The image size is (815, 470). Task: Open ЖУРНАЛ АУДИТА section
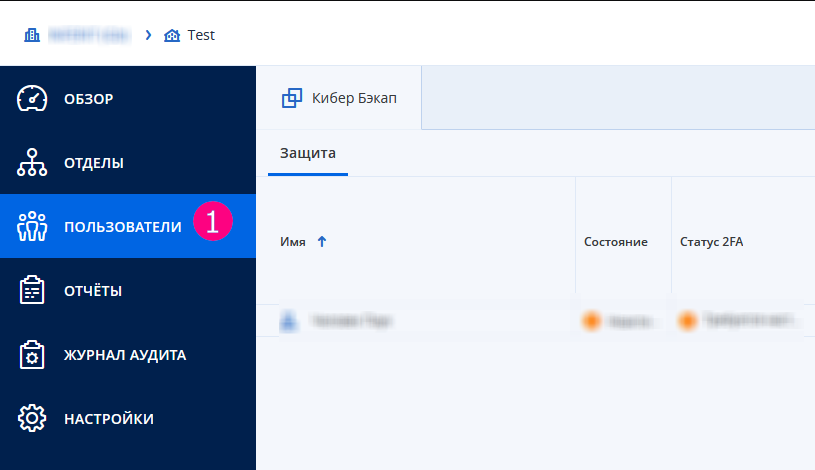(x=128, y=355)
